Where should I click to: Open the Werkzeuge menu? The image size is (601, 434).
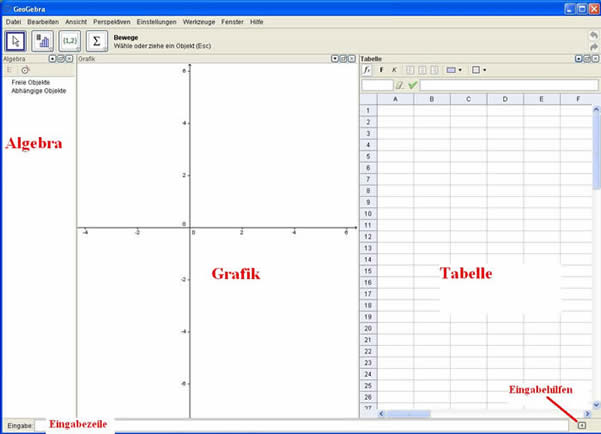pyautogui.click(x=199, y=22)
